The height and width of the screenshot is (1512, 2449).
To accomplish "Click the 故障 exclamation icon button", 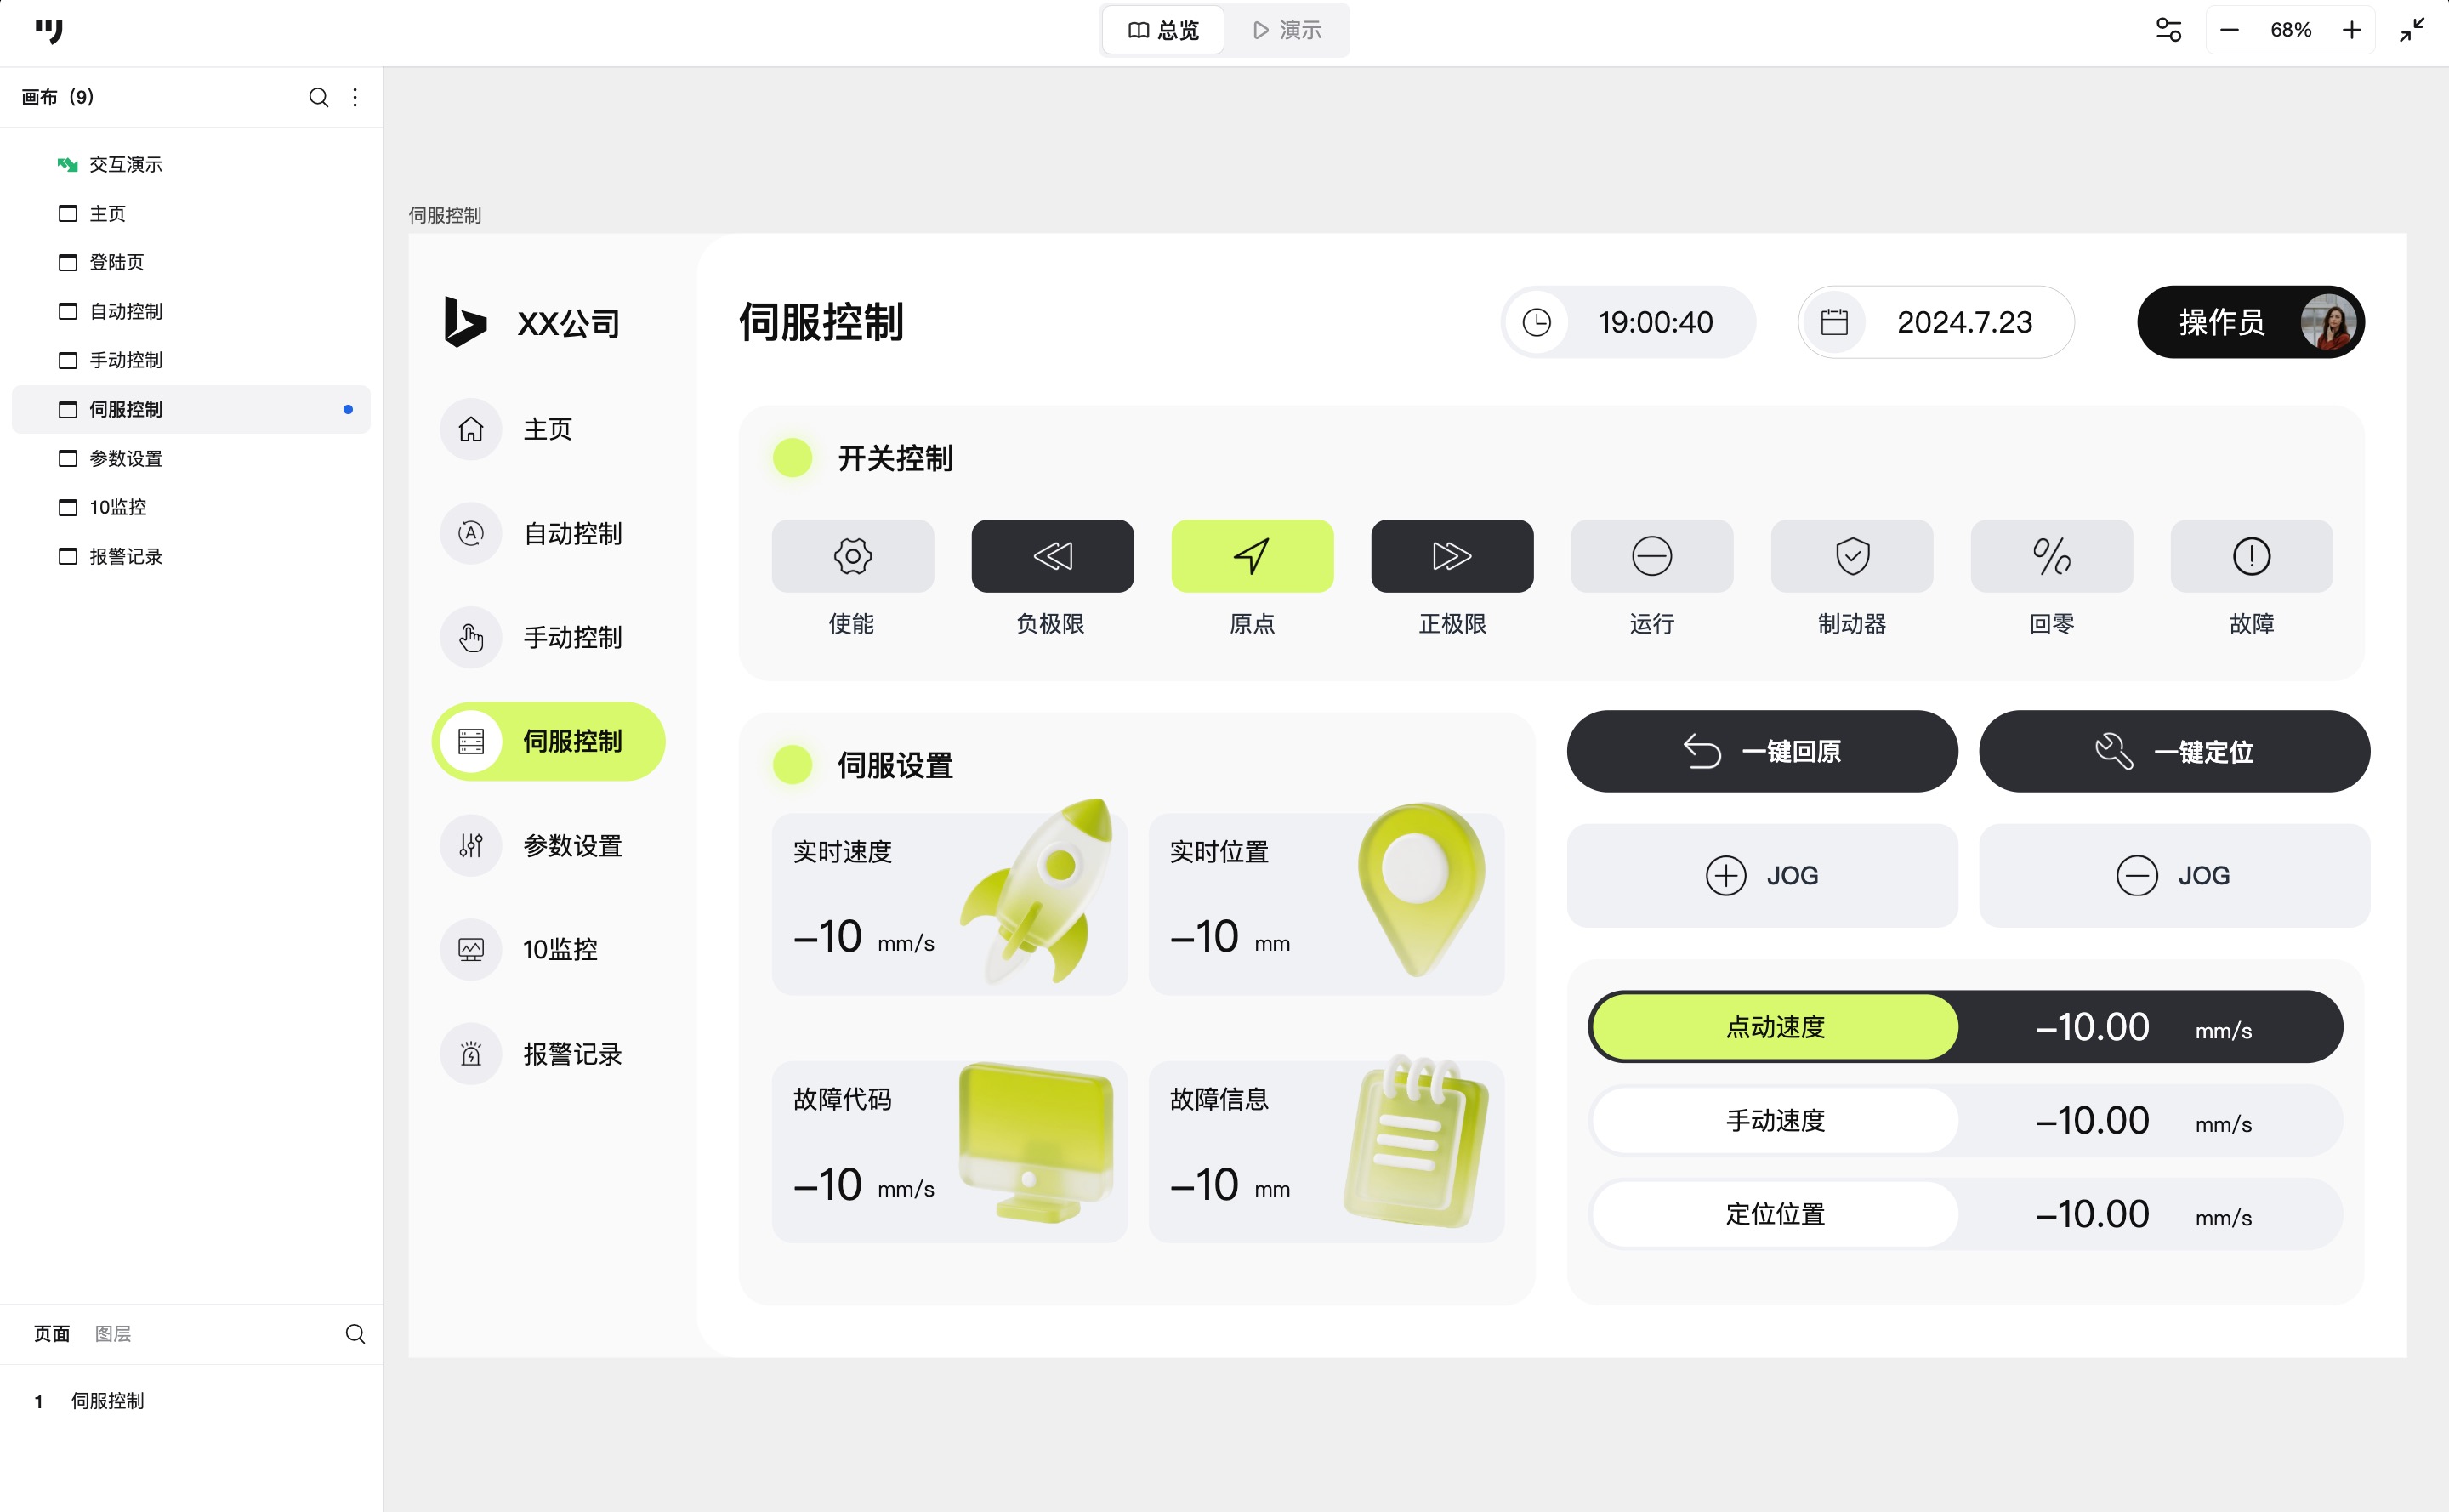I will (2252, 556).
